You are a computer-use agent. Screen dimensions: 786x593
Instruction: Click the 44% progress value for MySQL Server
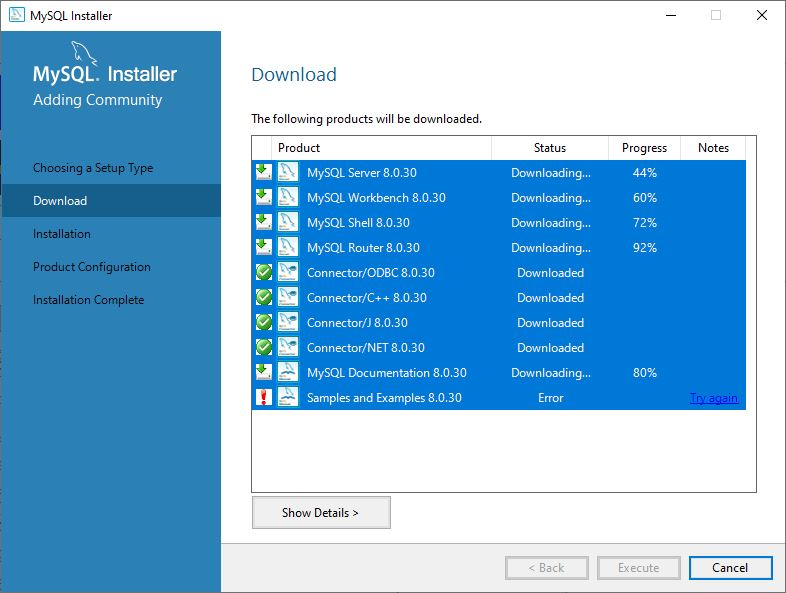[x=645, y=173]
